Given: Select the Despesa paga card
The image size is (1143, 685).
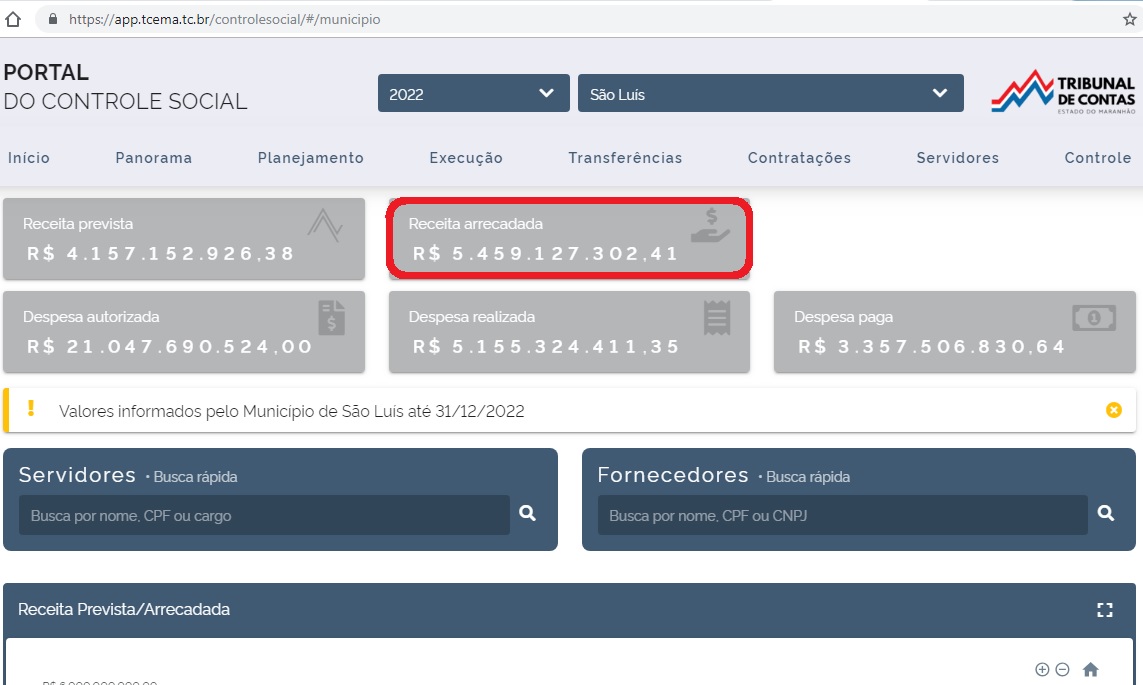Looking at the screenshot, I should pyautogui.click(x=954, y=332).
